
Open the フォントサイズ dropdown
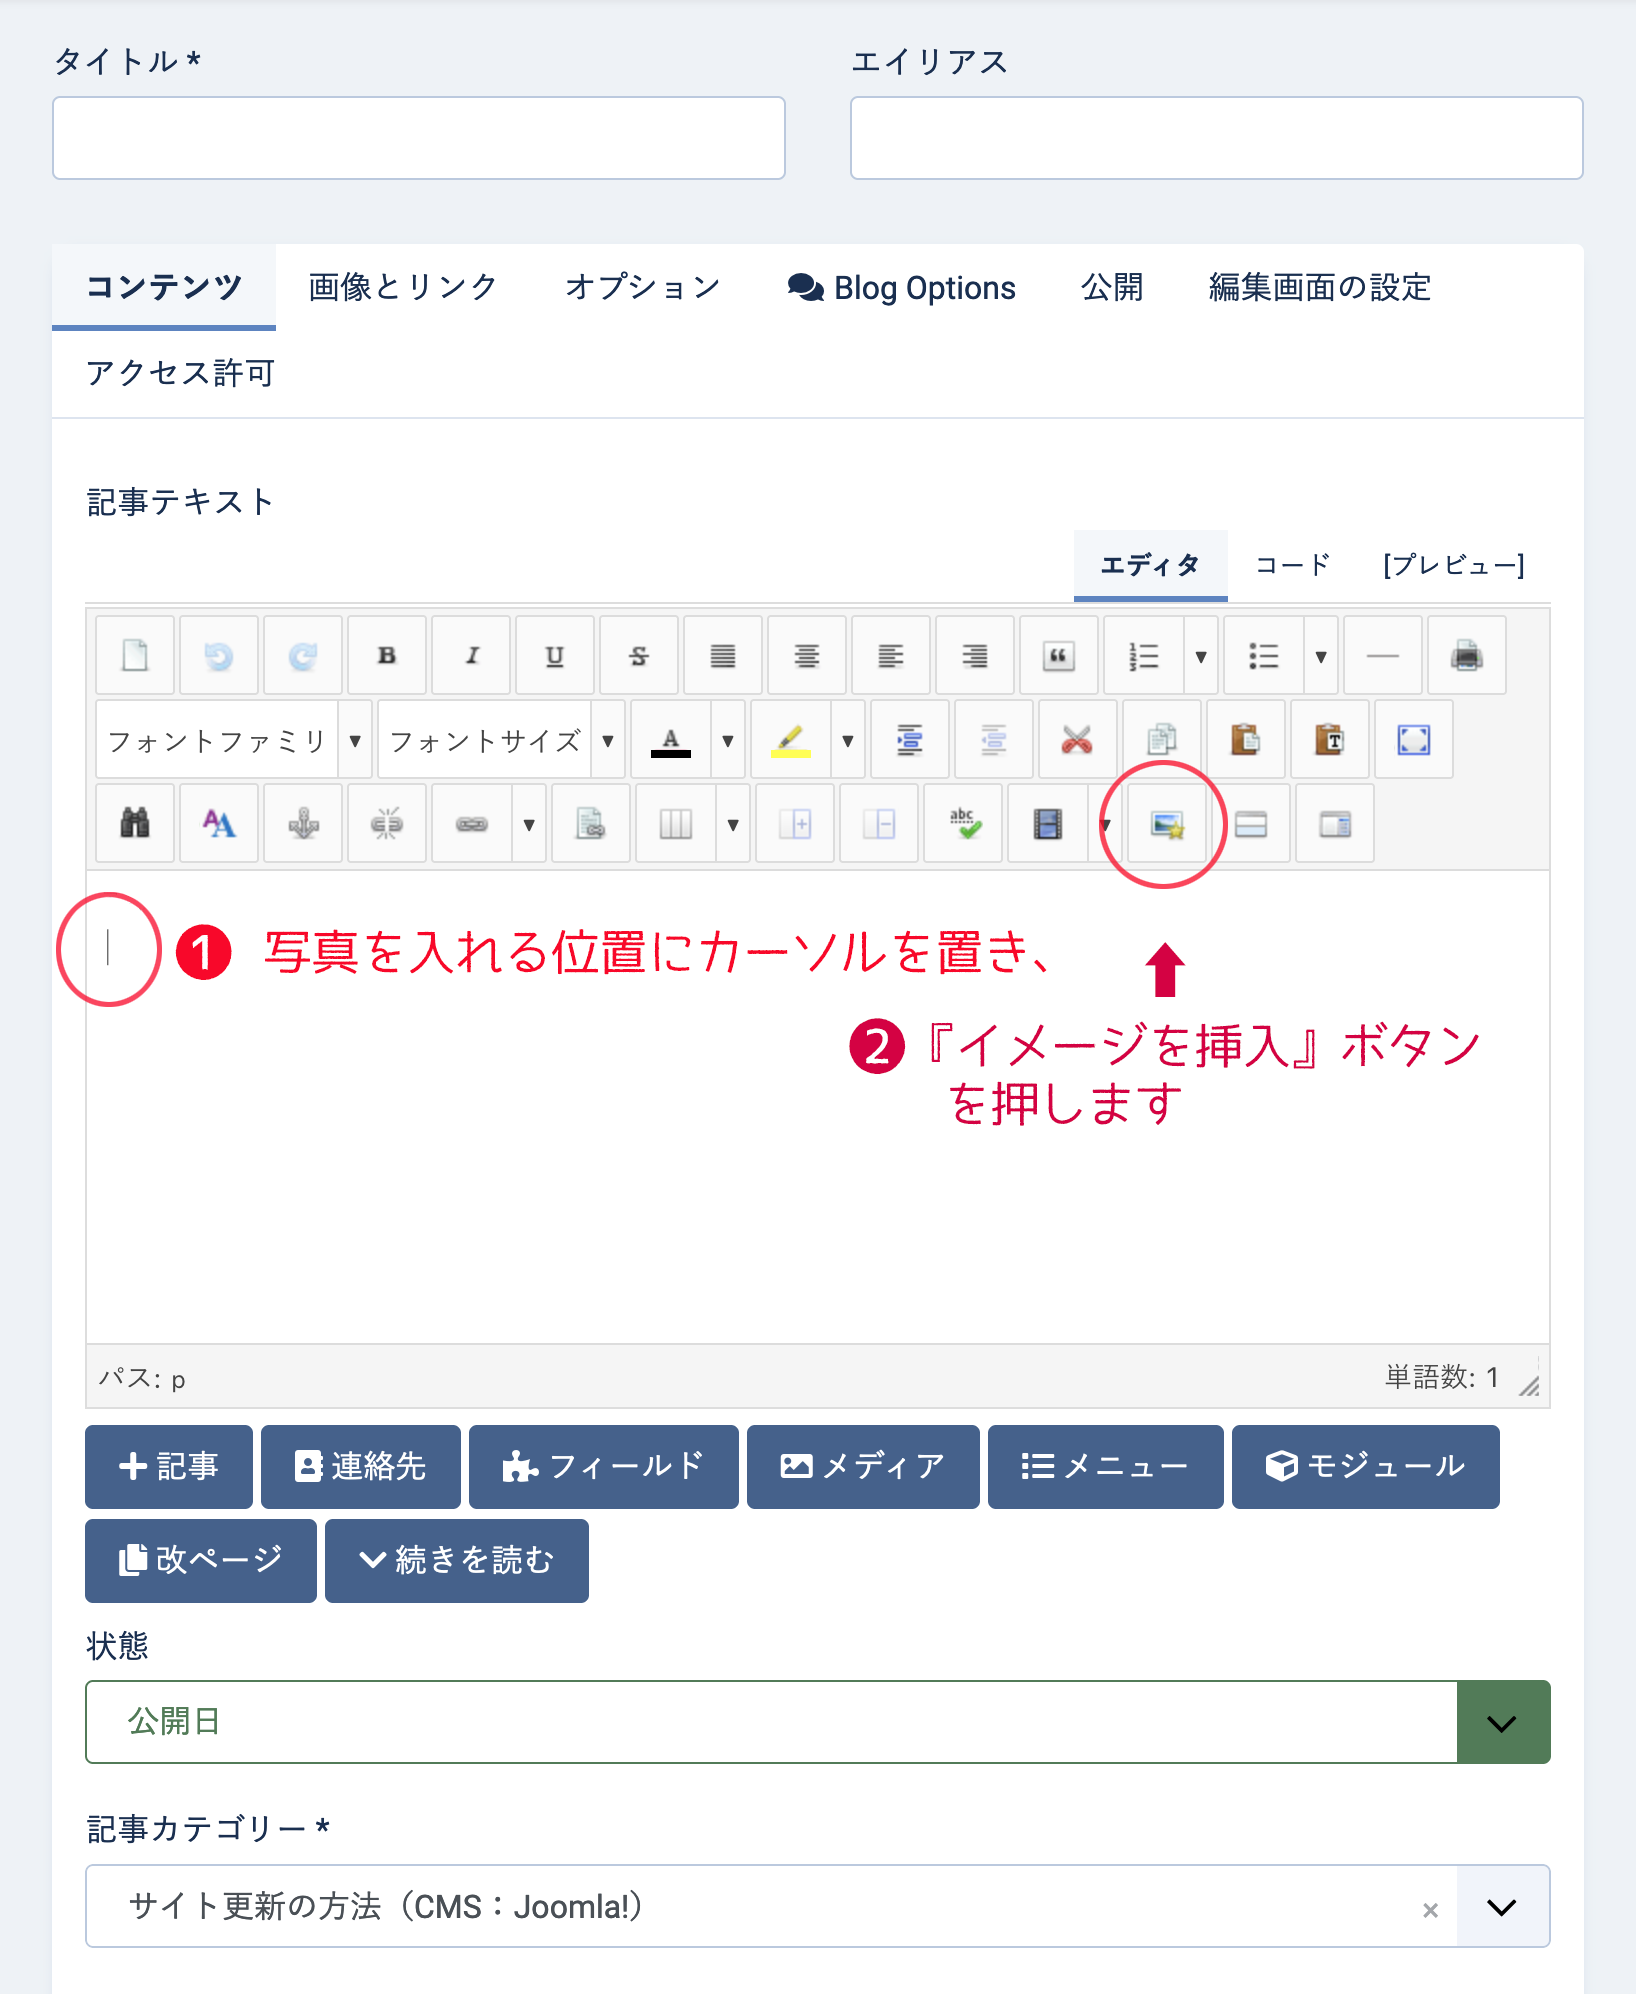tap(501, 740)
